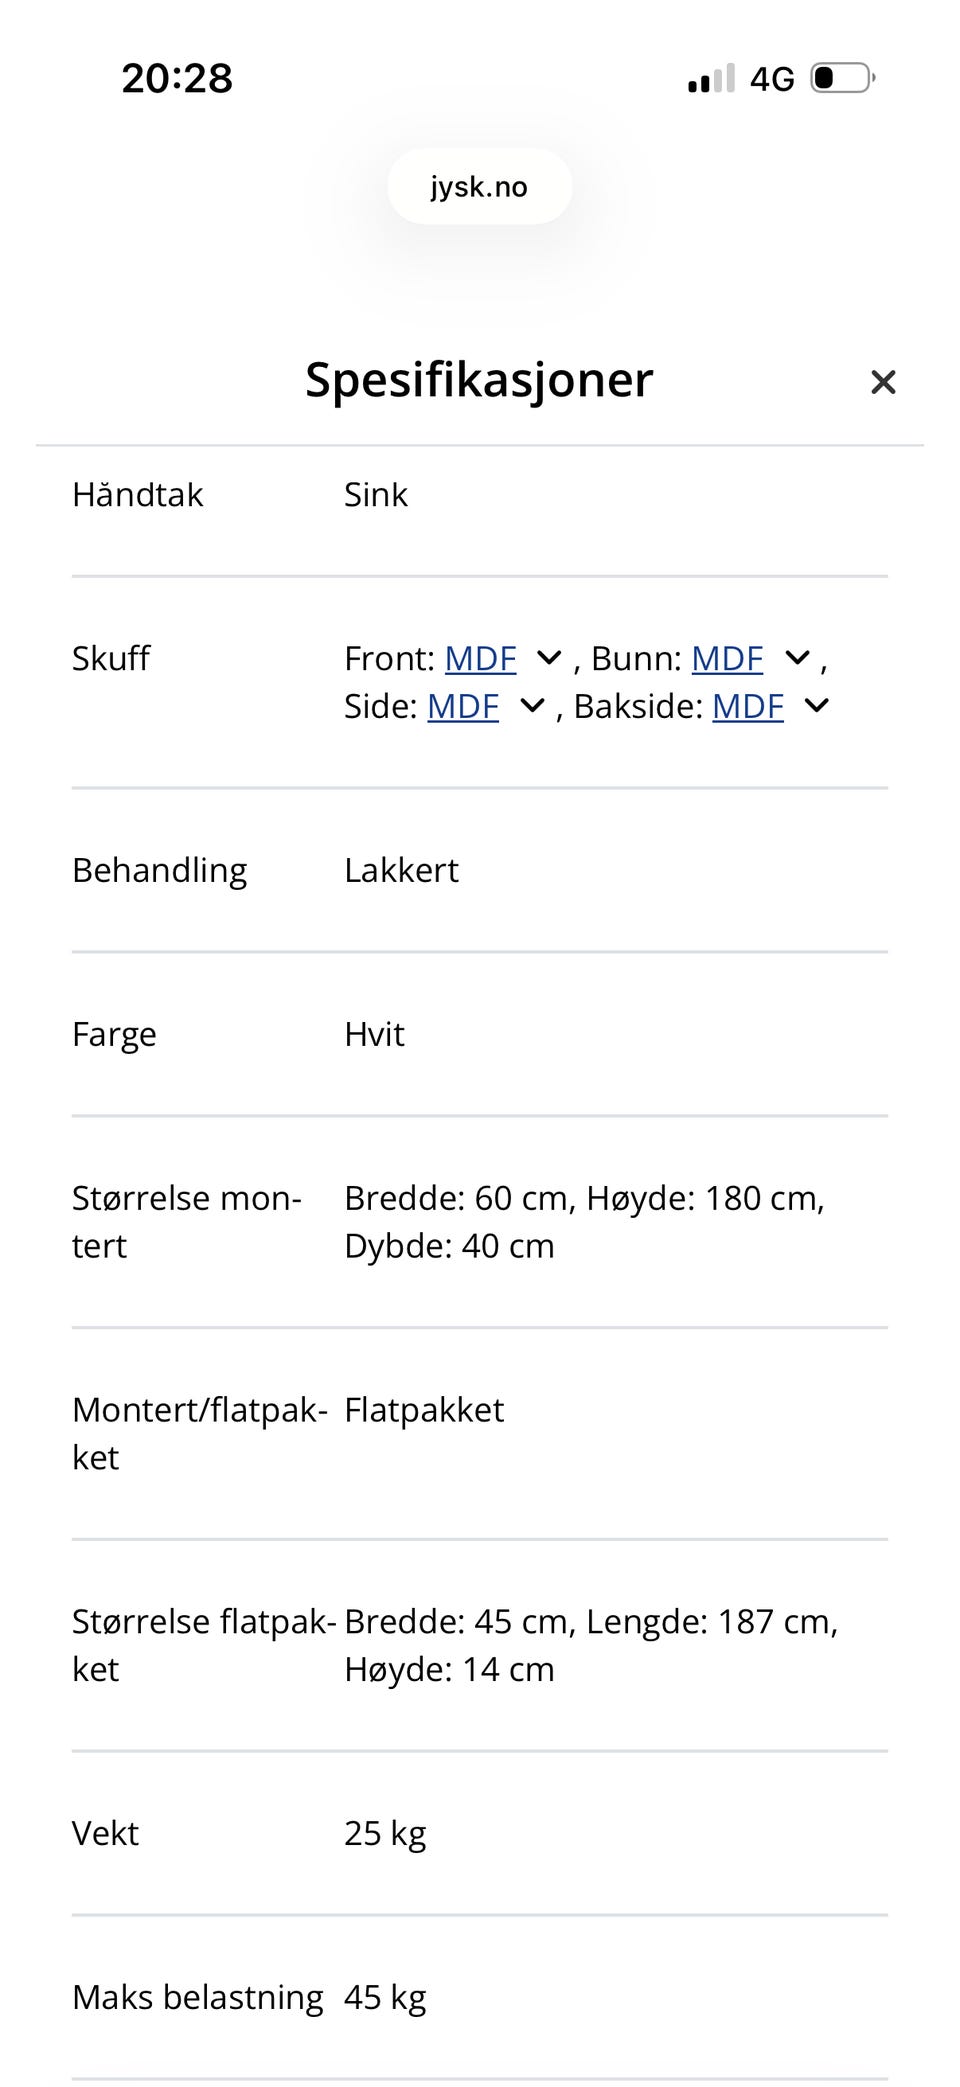Expand the Bakside MDF material details
The height and width of the screenshot is (2087, 960).
click(x=816, y=706)
